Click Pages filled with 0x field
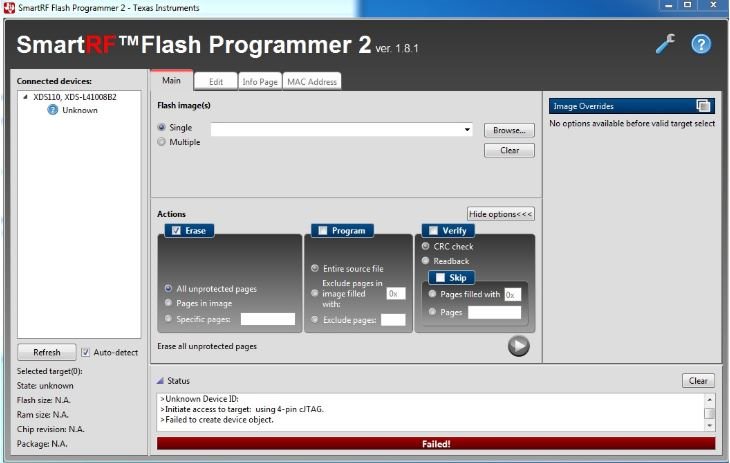 [x=513, y=294]
